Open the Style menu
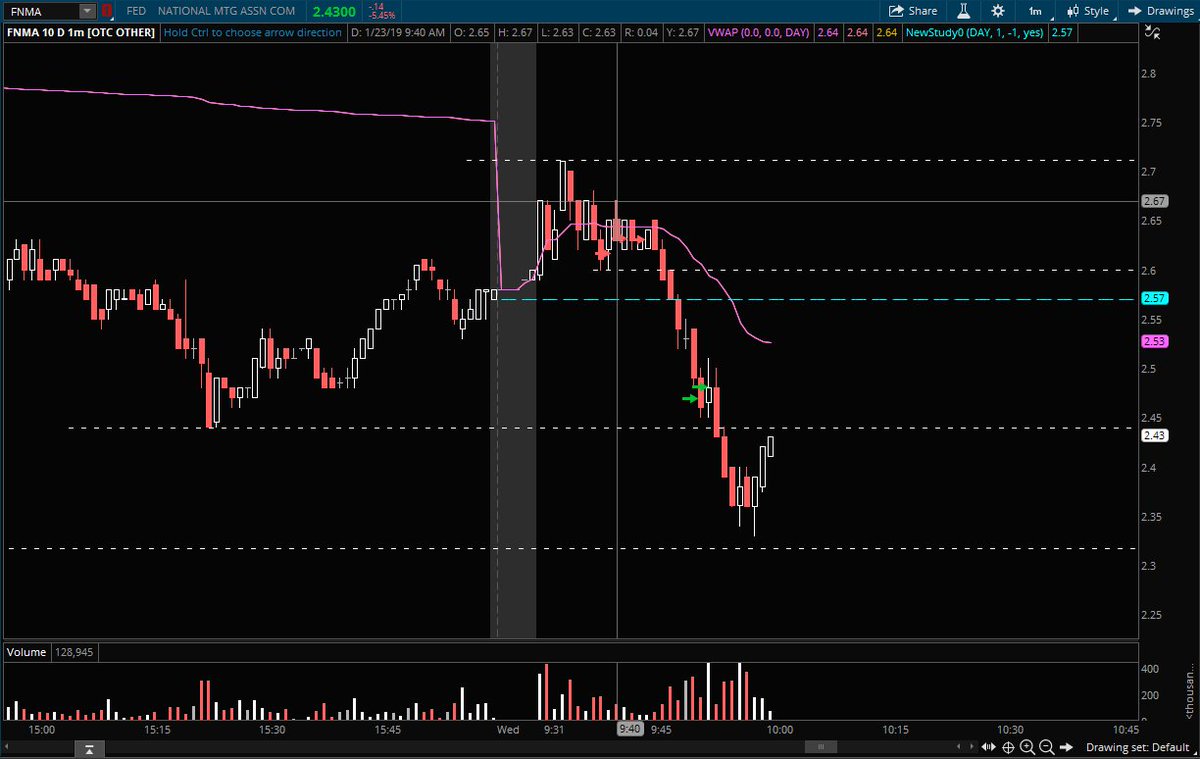1200x759 pixels. coord(1088,11)
